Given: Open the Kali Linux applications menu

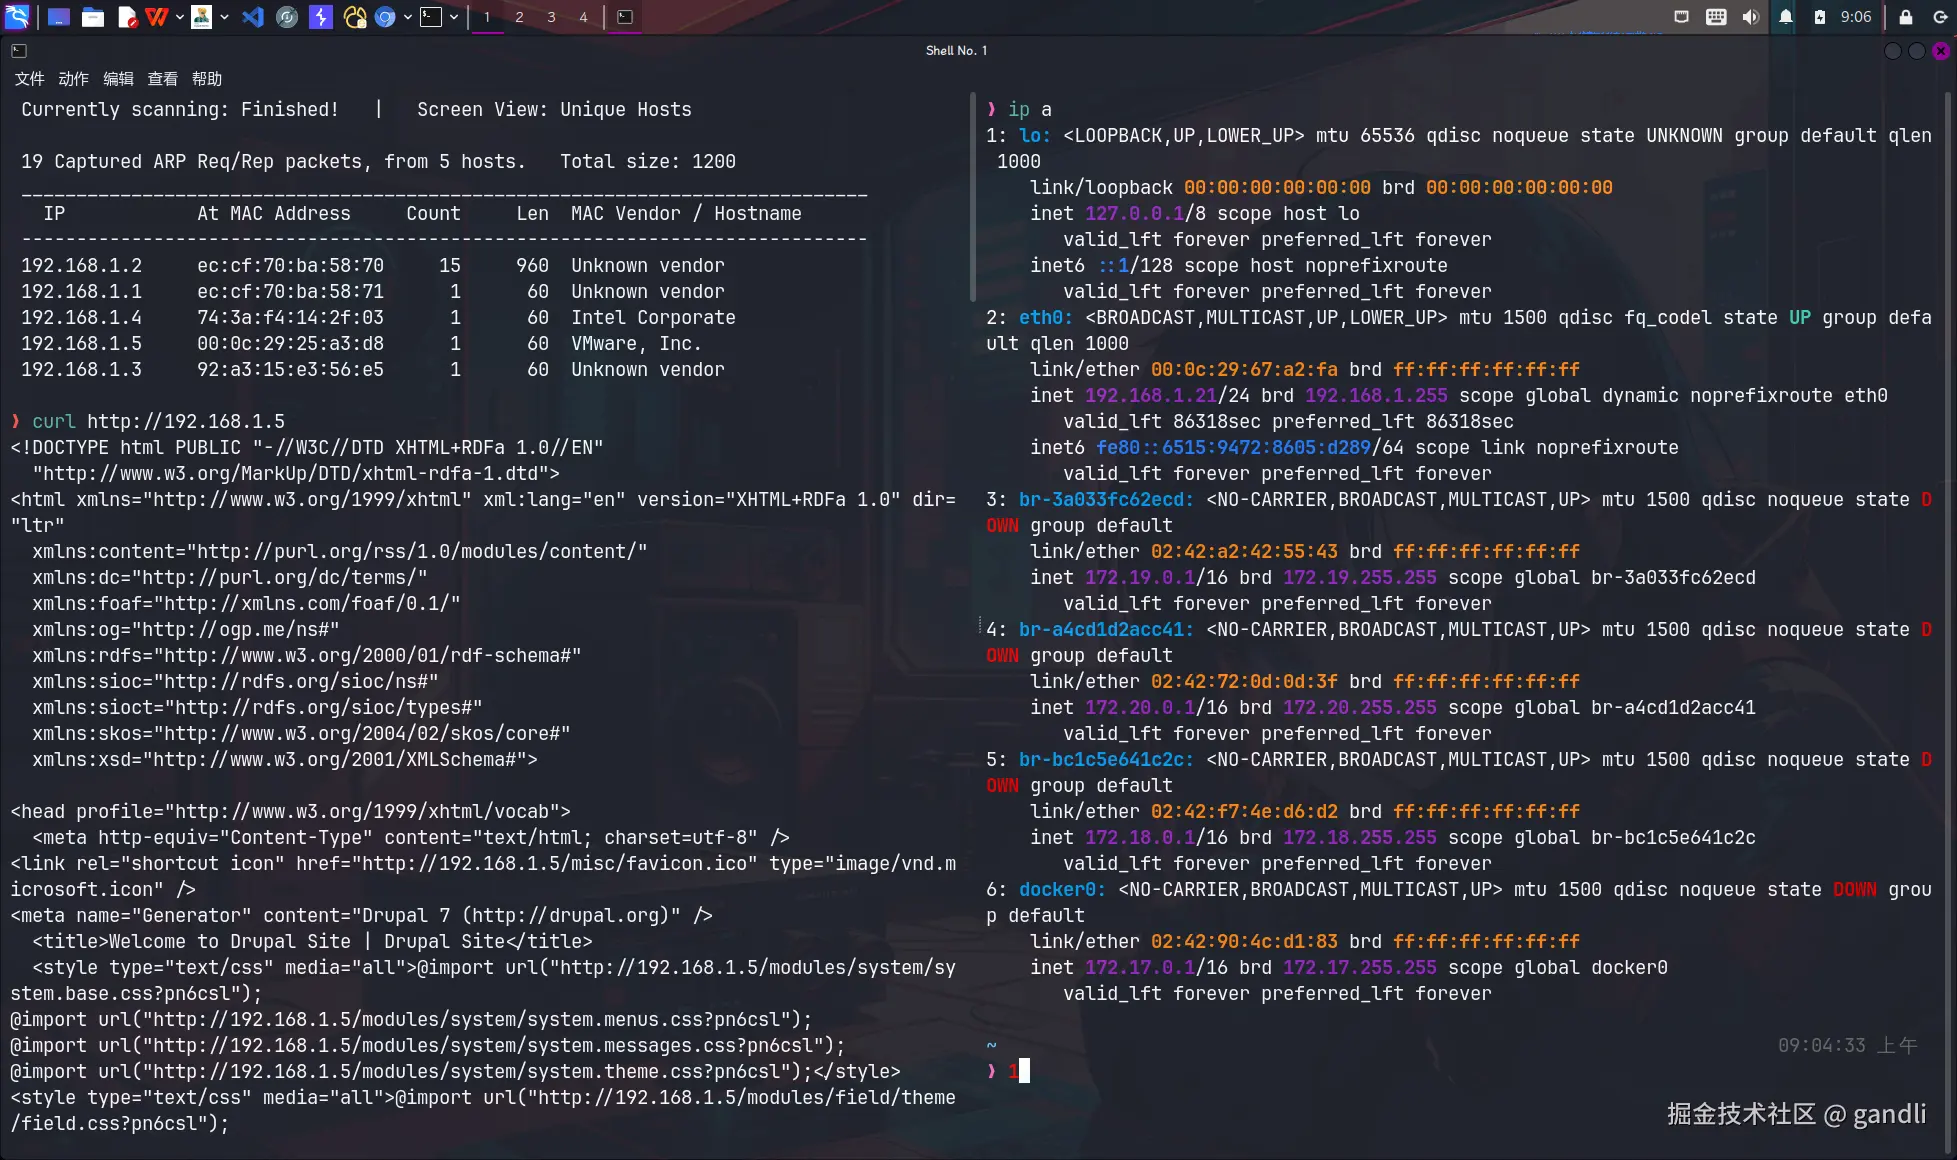Looking at the screenshot, I should (x=17, y=16).
